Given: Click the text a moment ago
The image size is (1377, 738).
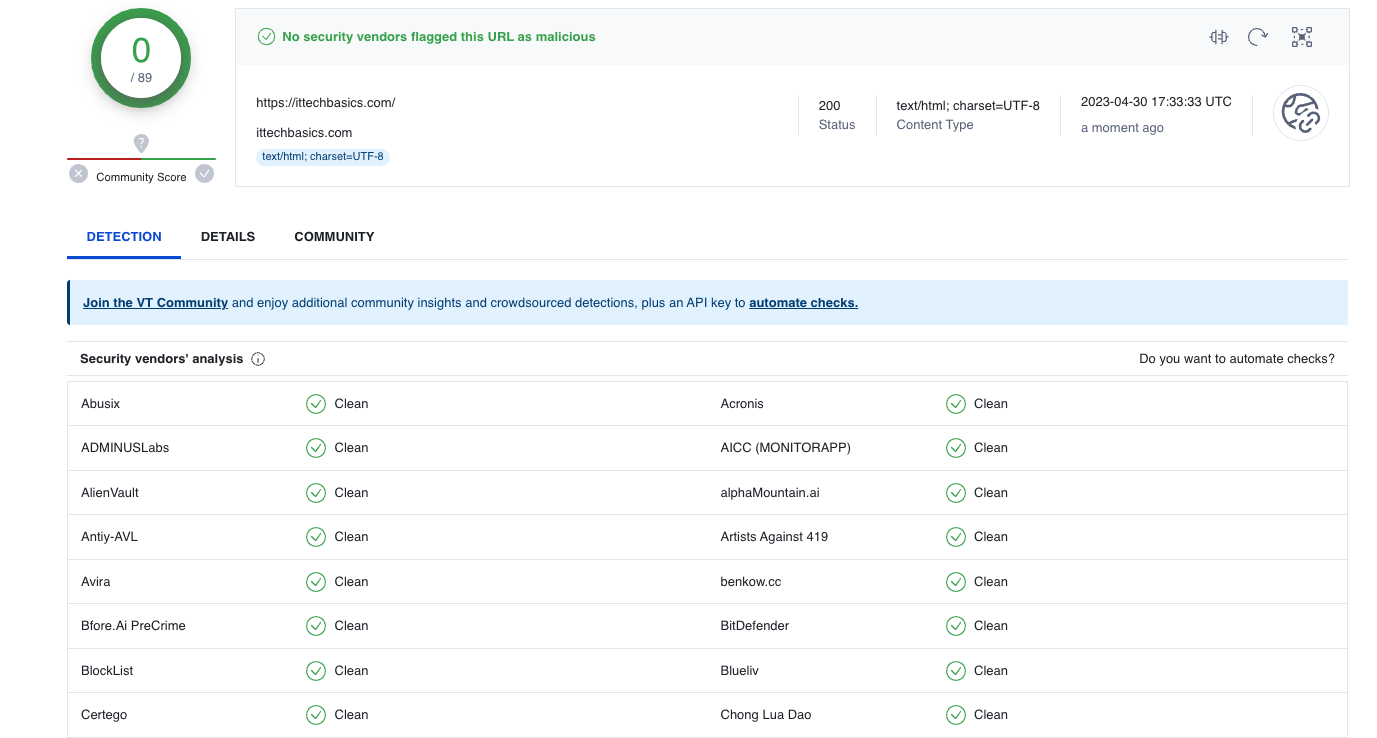Looking at the screenshot, I should point(1122,128).
